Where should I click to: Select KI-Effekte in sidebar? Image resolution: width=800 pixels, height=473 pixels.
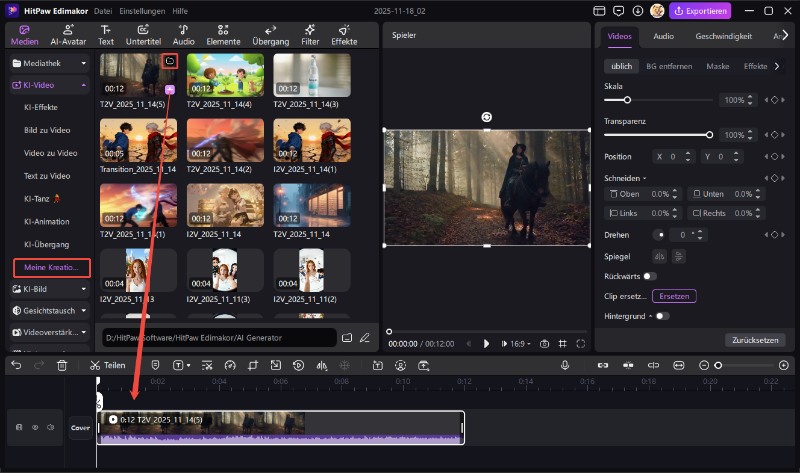pyautogui.click(x=41, y=107)
